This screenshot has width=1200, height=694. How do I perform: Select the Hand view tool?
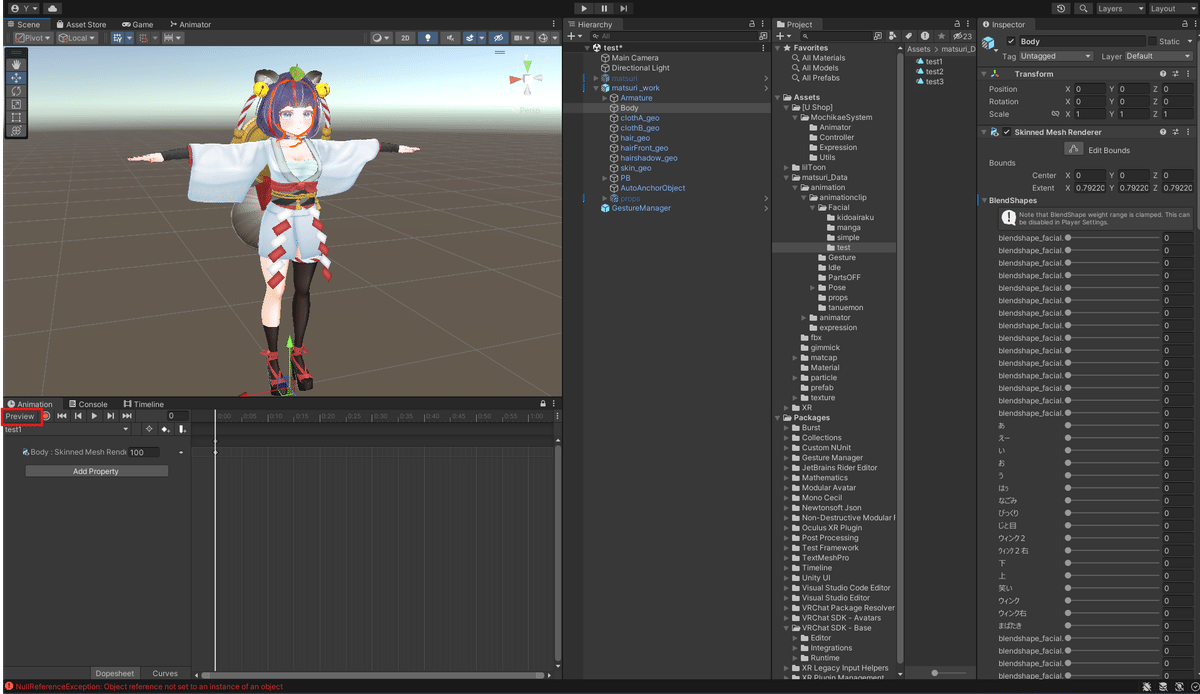(x=17, y=65)
